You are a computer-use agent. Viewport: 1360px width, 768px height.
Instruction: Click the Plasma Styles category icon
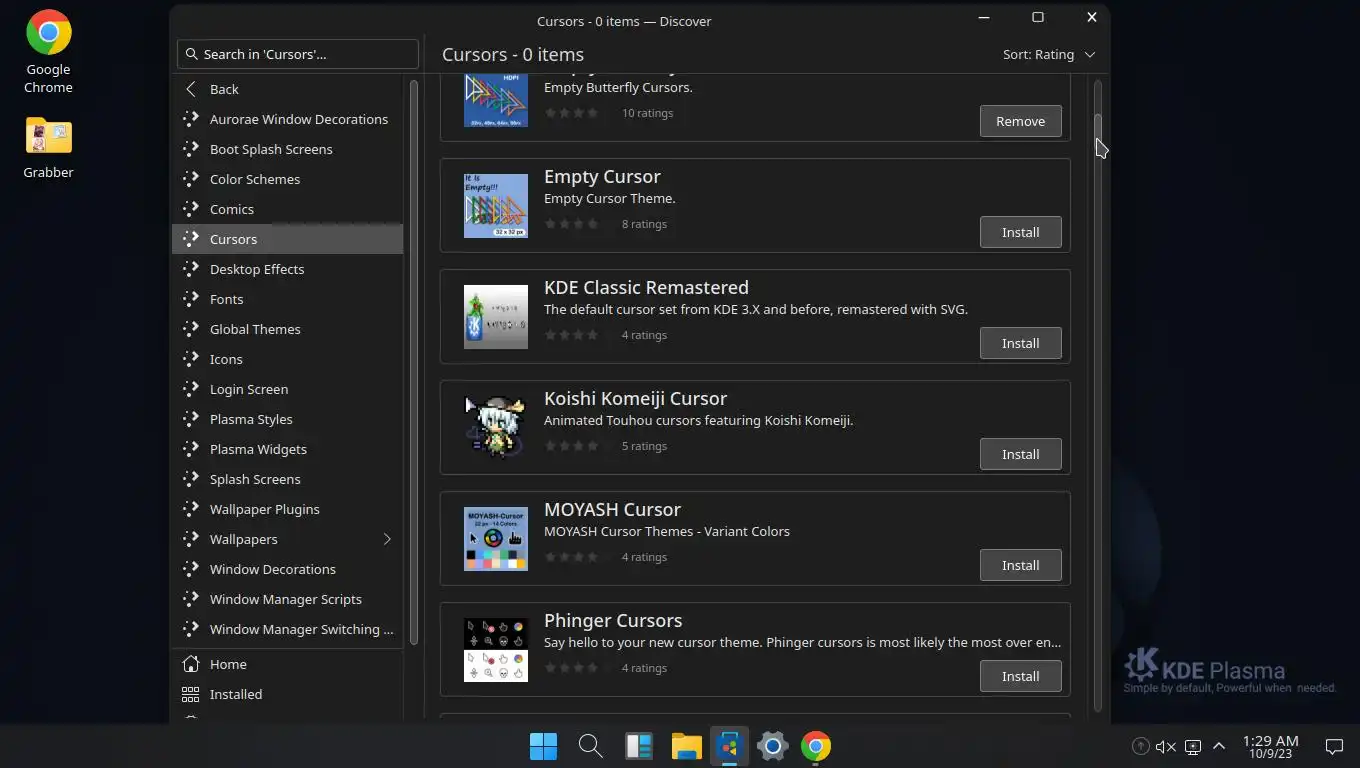coord(191,419)
